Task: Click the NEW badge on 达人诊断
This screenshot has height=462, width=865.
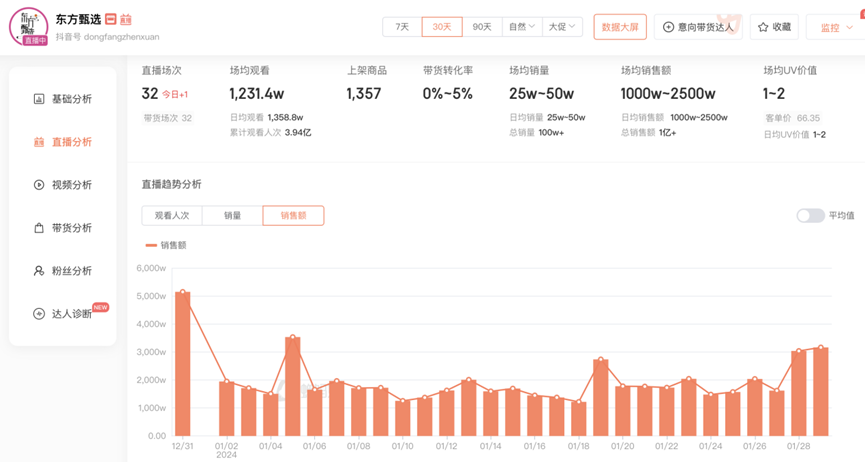Action: (x=100, y=307)
